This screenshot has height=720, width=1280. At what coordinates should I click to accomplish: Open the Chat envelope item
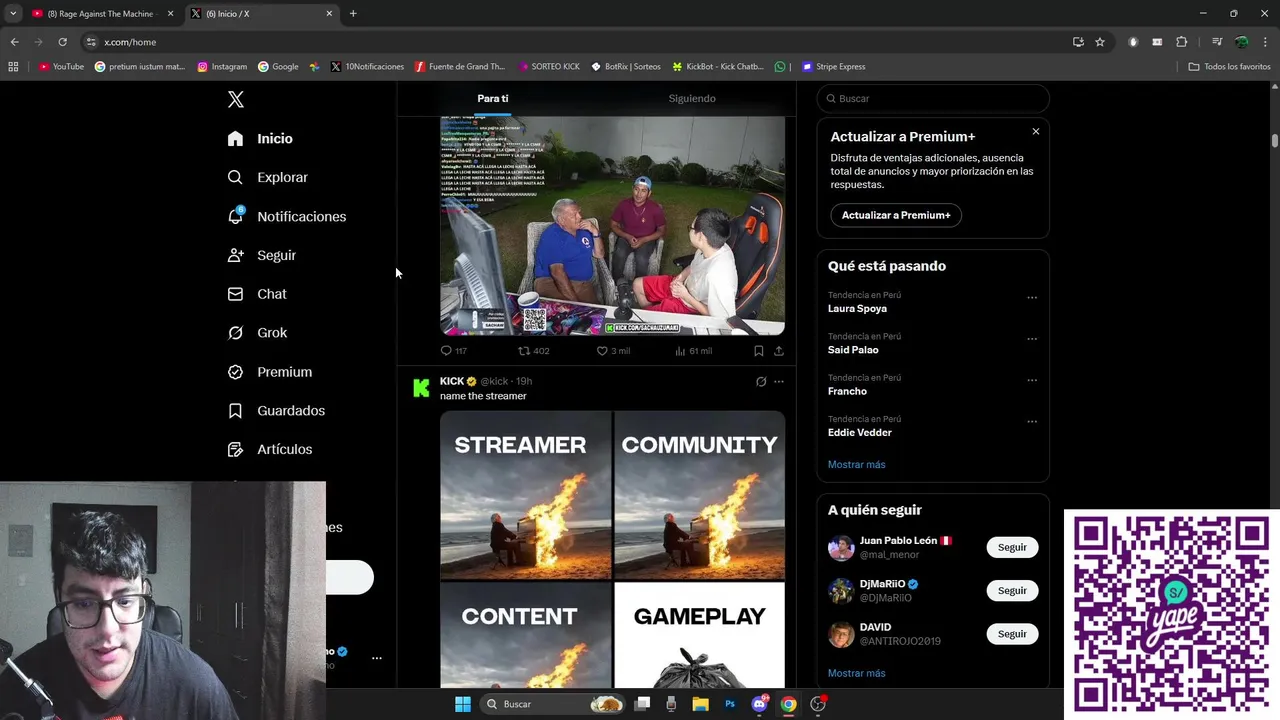point(257,294)
